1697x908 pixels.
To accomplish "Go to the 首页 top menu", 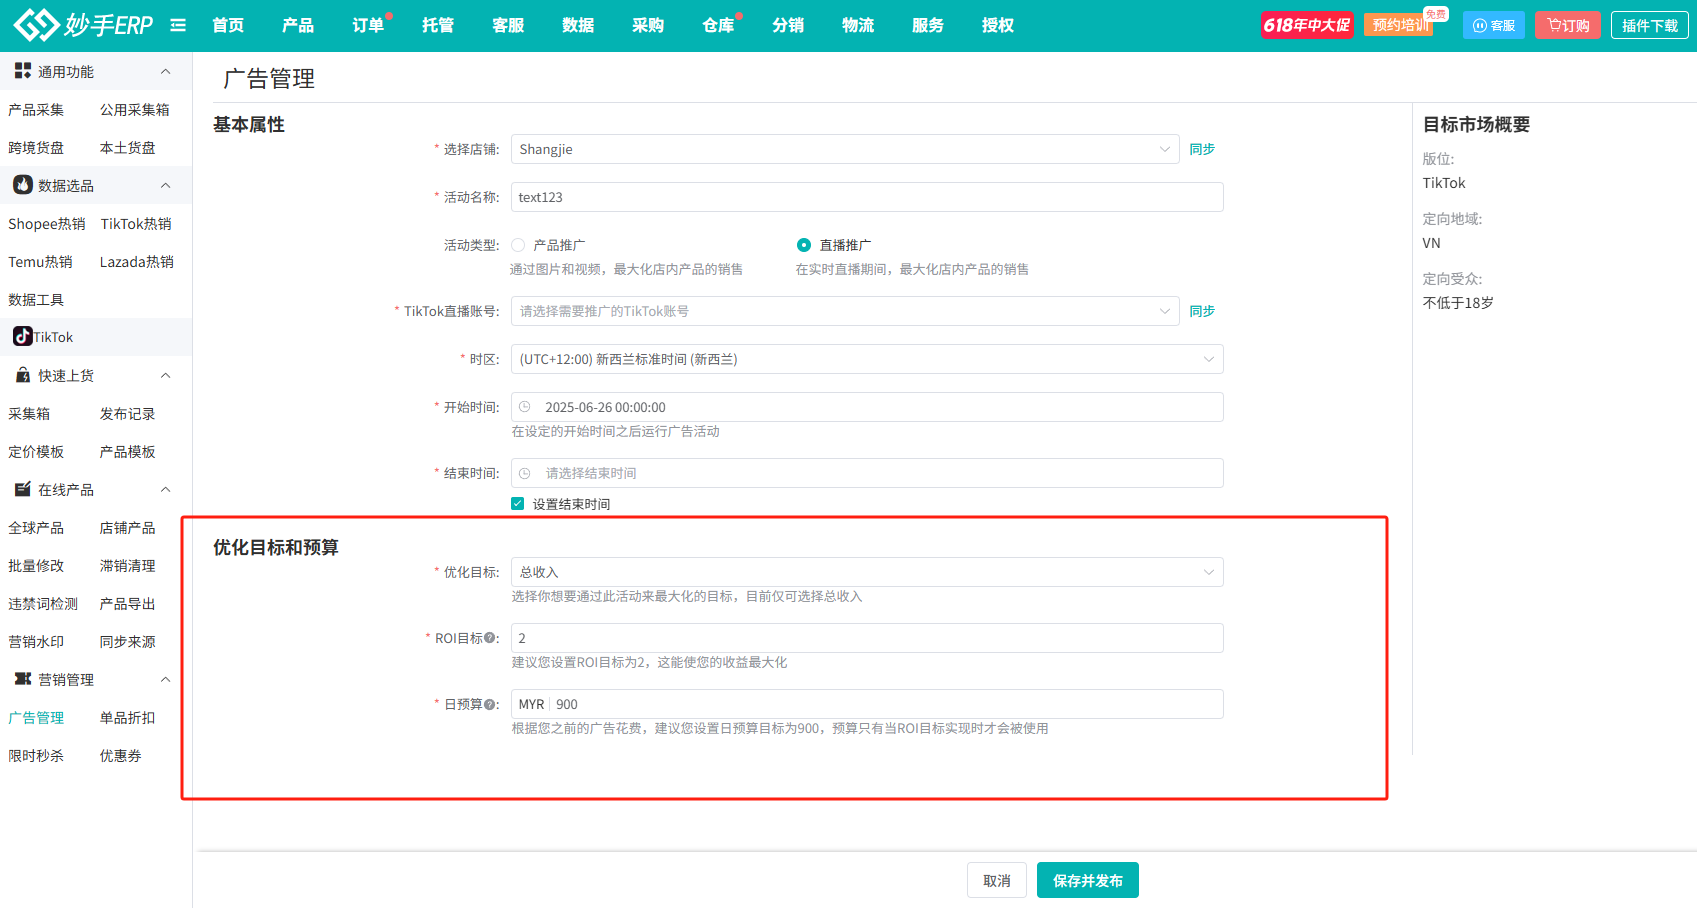I will tap(228, 25).
